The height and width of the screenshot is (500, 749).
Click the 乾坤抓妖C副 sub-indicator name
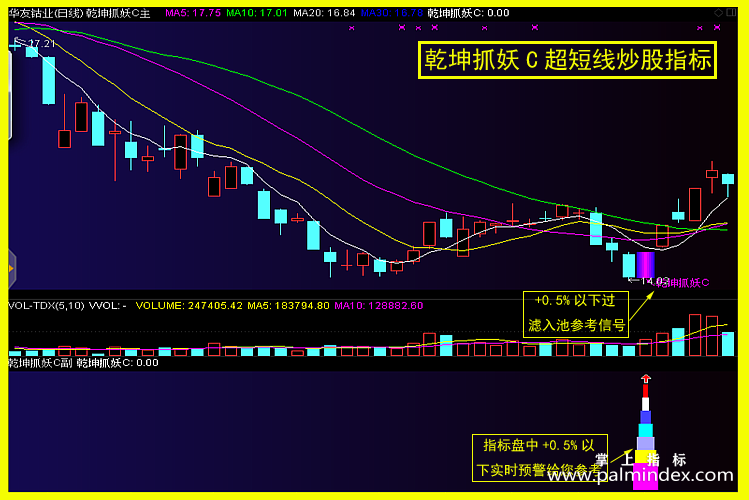40,363
